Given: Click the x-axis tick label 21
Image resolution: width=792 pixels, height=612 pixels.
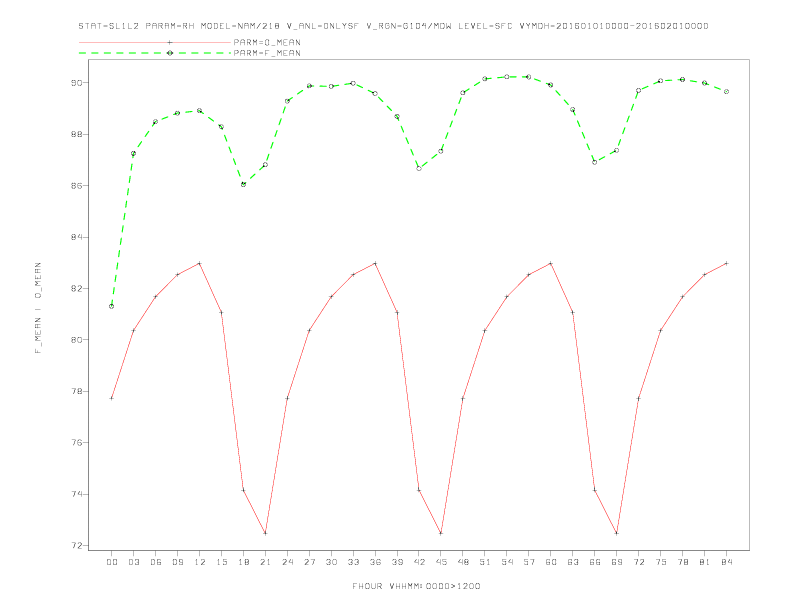Looking at the screenshot, I should pos(265,562).
